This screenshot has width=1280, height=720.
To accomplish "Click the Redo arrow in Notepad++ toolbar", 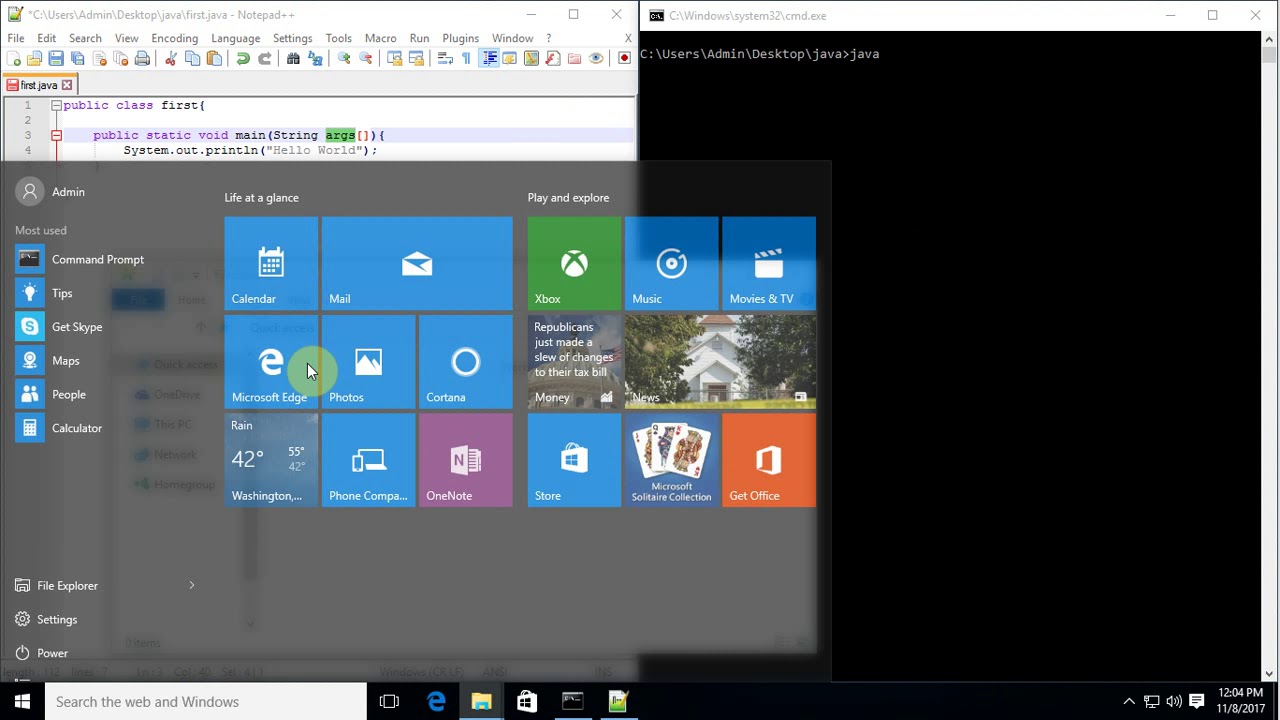I will (264, 59).
